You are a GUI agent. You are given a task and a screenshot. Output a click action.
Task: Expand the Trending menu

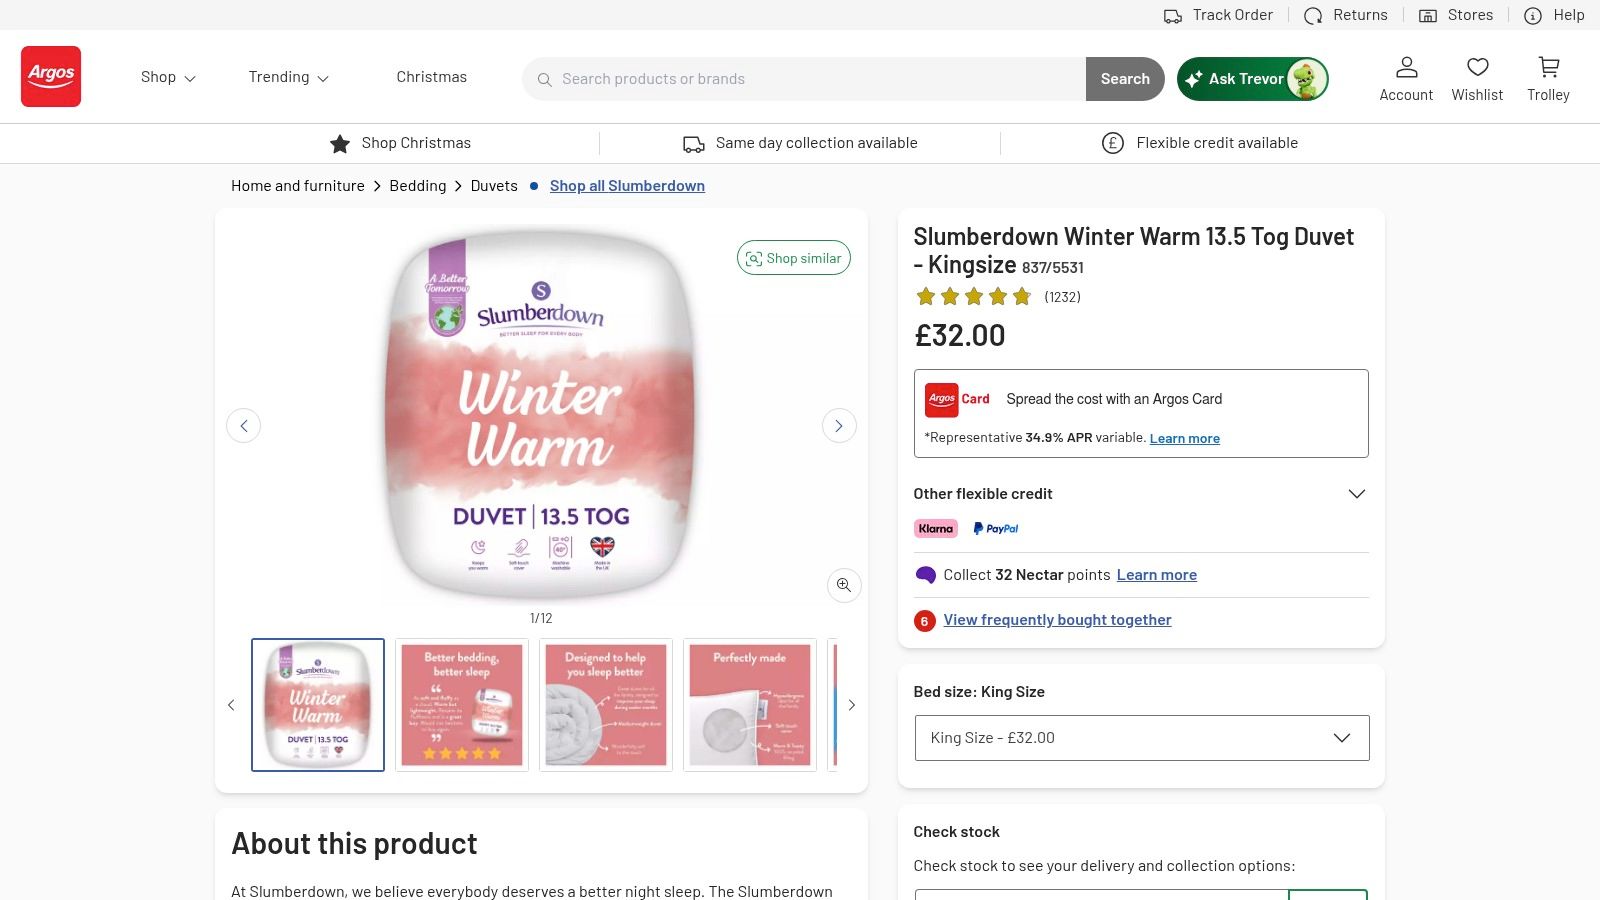tap(288, 77)
